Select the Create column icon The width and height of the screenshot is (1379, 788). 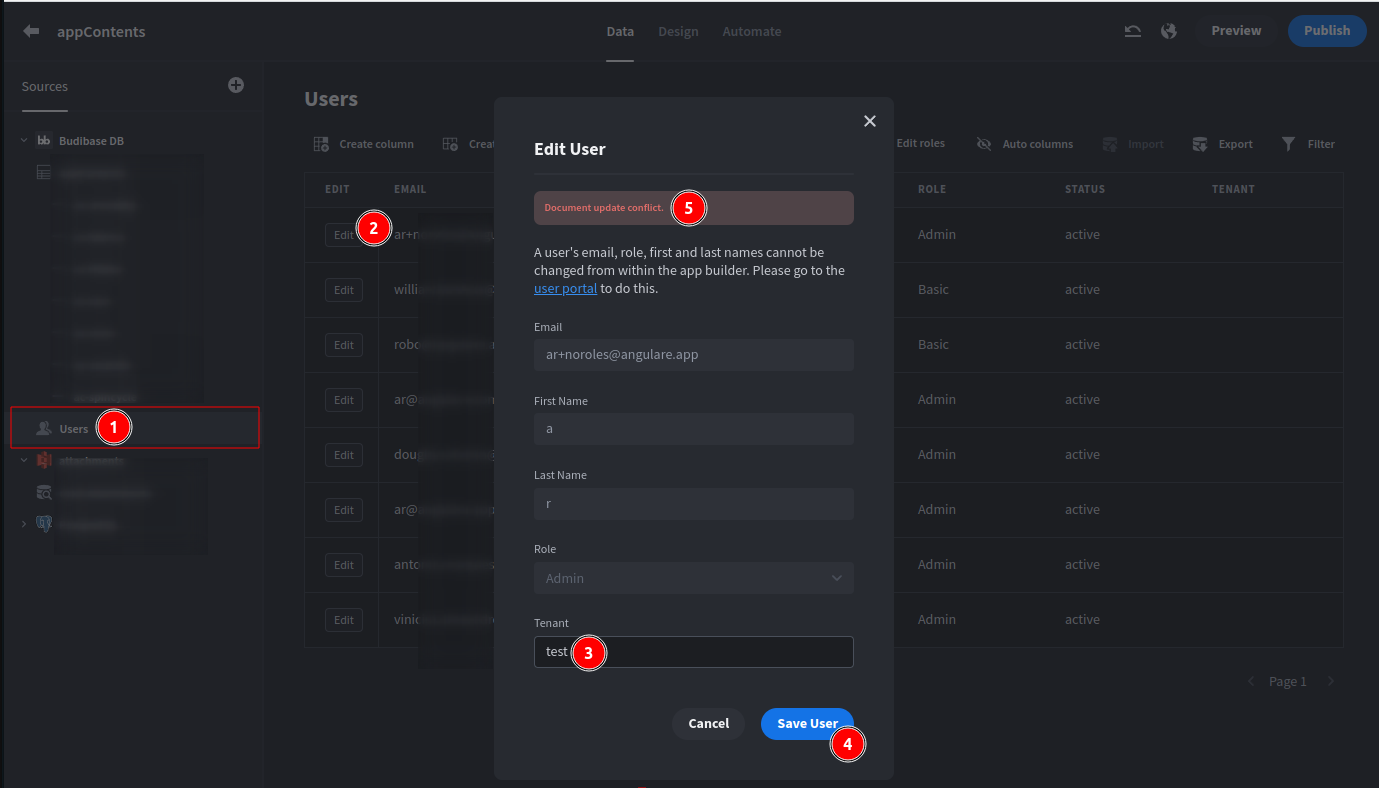pos(321,143)
